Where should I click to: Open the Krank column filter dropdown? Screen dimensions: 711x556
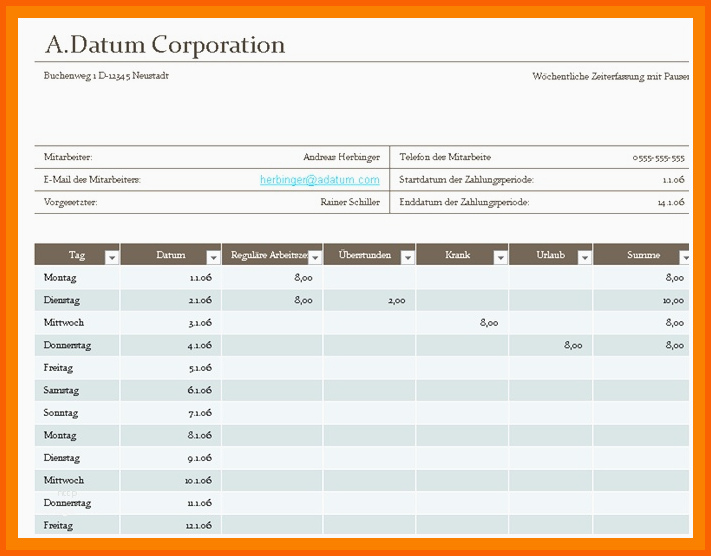[501, 258]
